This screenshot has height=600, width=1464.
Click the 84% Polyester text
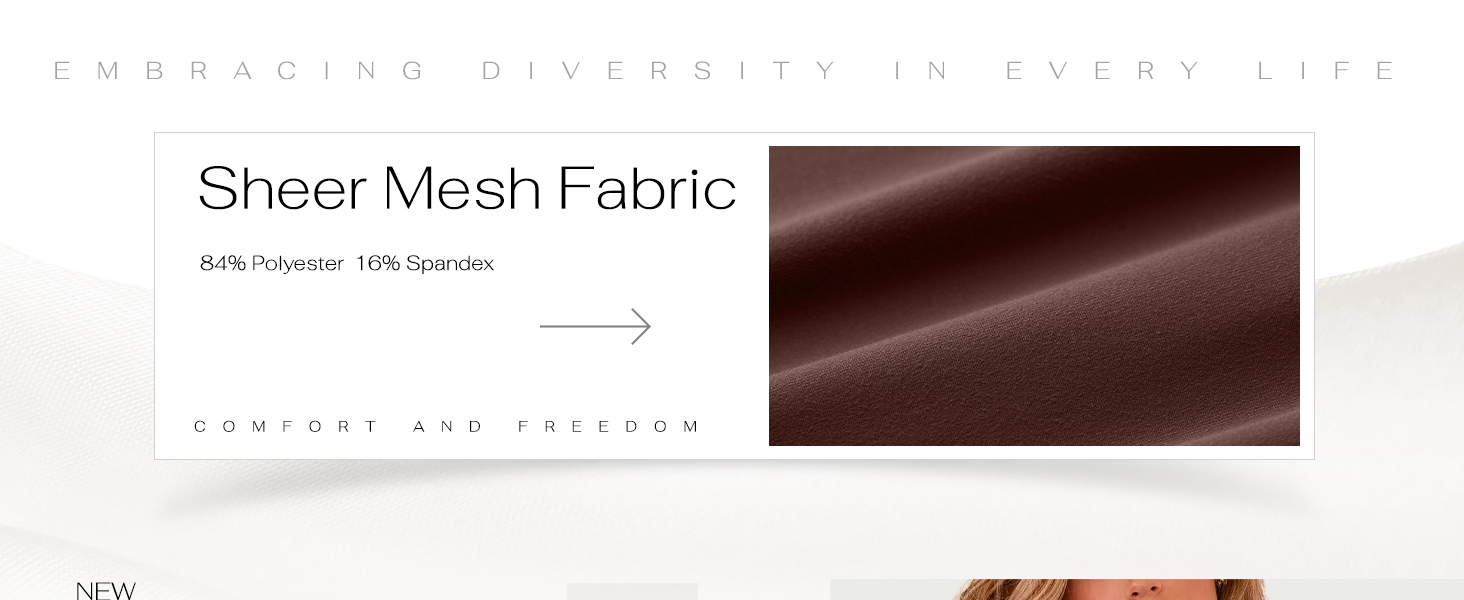pyautogui.click(x=272, y=264)
